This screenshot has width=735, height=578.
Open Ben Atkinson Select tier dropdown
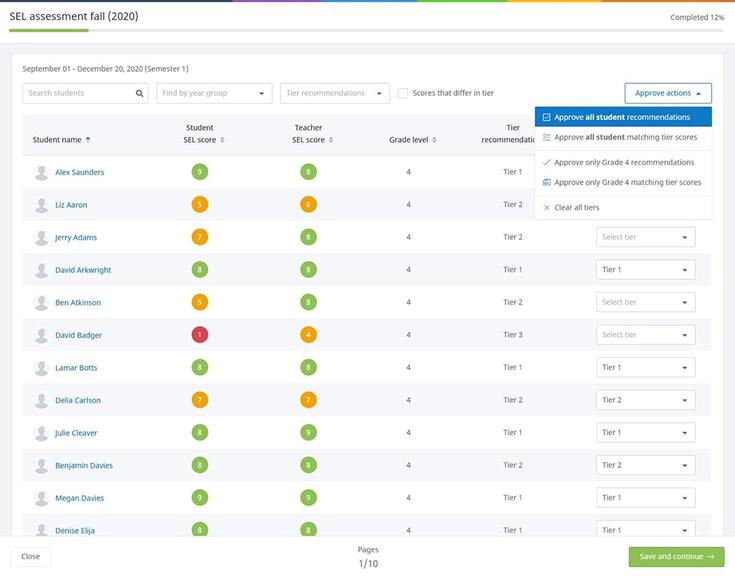tap(645, 302)
